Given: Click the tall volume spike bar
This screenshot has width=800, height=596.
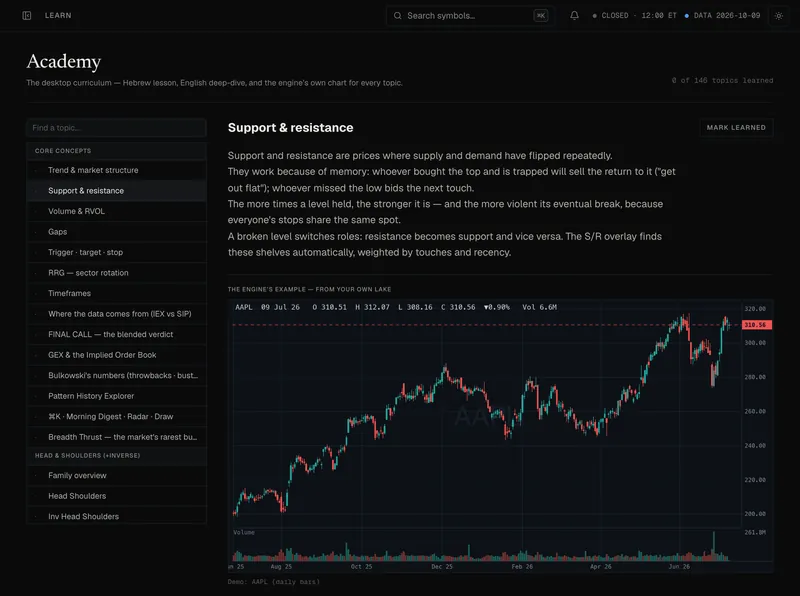Looking at the screenshot, I should pyautogui.click(x=714, y=546).
